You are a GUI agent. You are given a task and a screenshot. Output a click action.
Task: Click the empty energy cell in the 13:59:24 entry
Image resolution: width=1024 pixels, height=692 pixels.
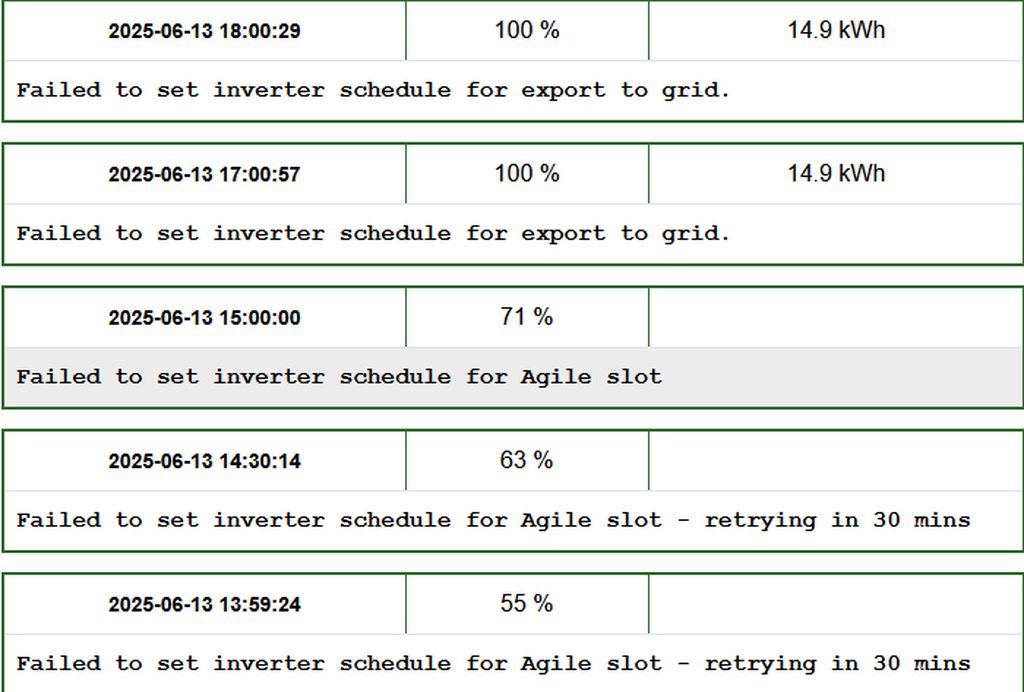click(x=836, y=604)
